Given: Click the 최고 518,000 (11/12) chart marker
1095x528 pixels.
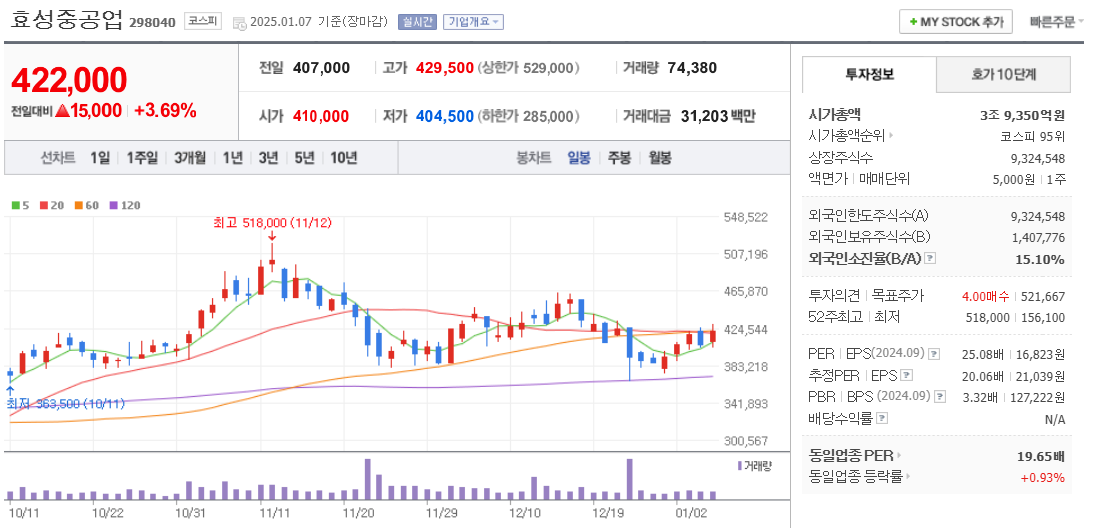Looking at the screenshot, I should (272, 223).
